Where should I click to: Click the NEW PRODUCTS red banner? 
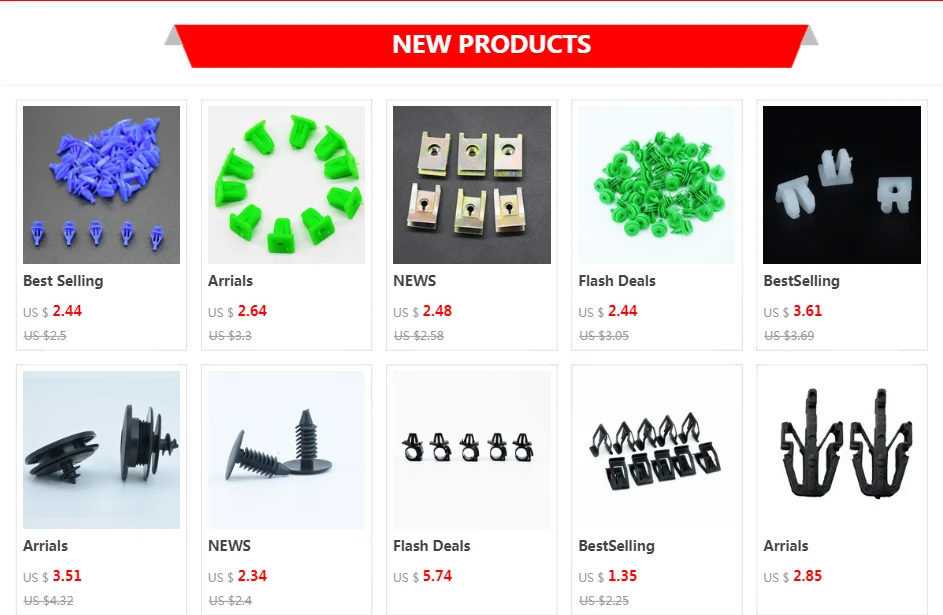[x=491, y=46]
